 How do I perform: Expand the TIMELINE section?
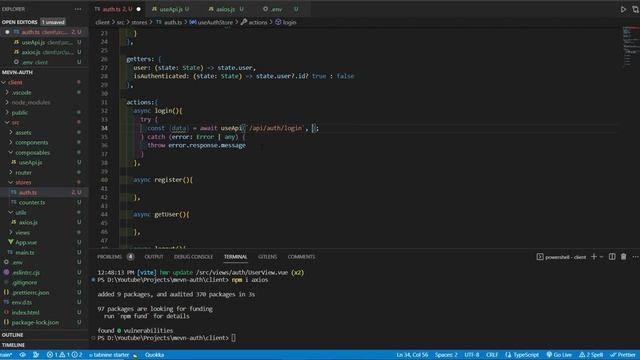(13, 345)
